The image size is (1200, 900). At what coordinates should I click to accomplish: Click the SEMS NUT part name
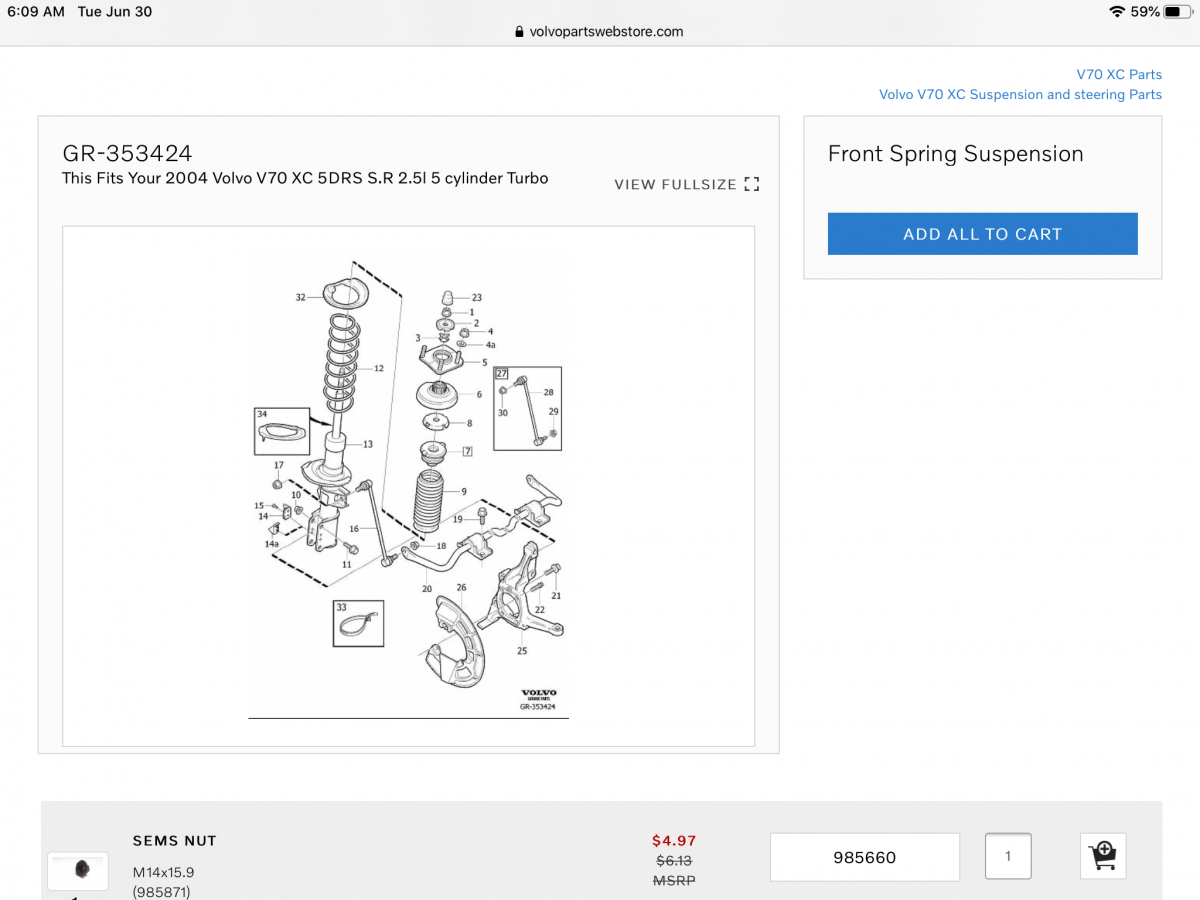[175, 841]
